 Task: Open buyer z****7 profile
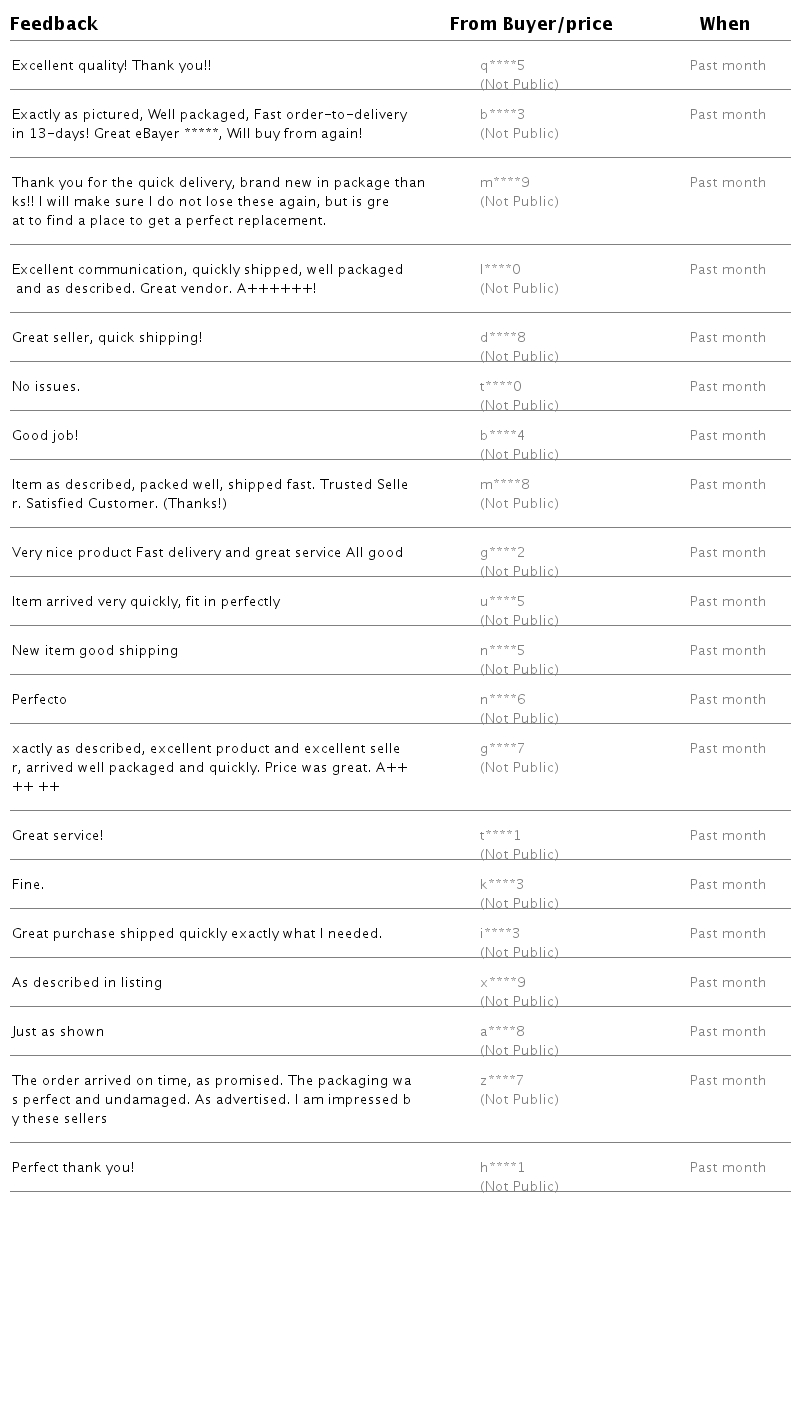501,1081
